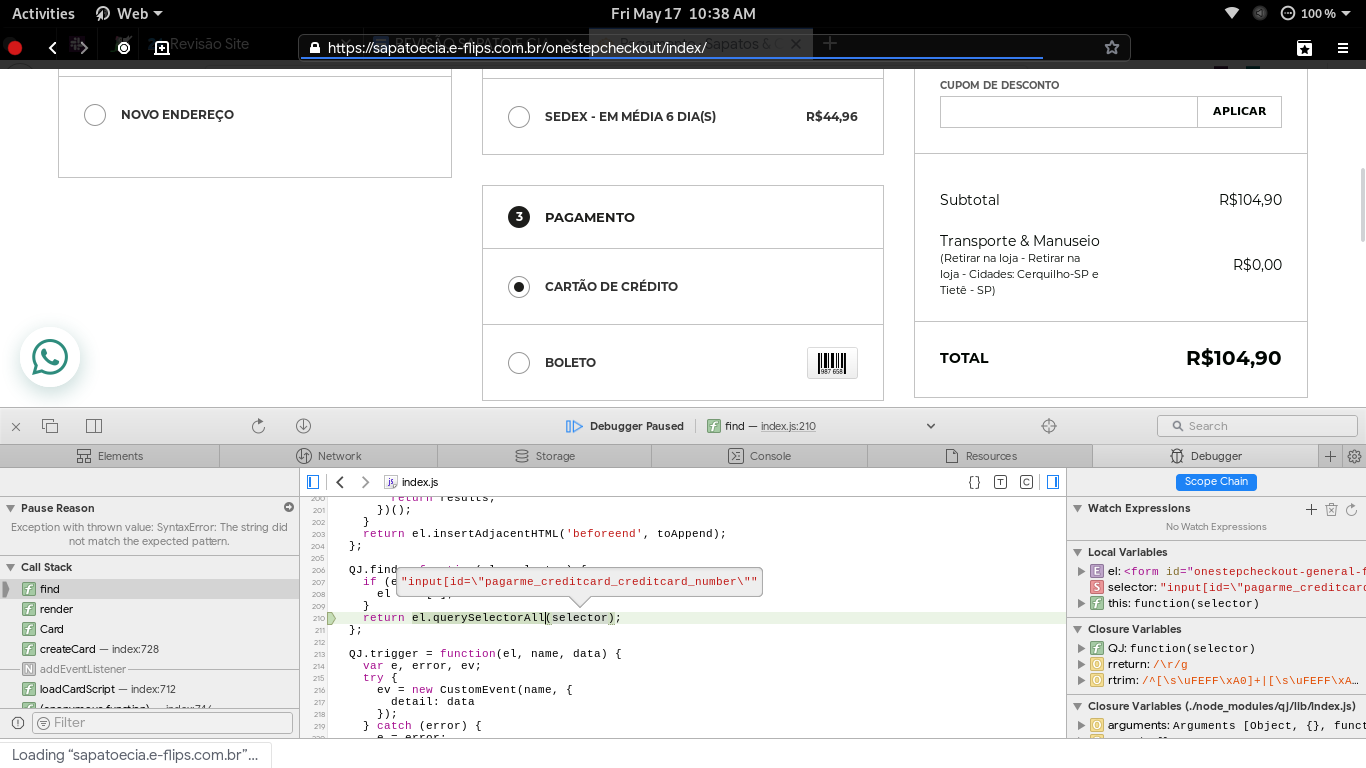Pretty print curly braces icon

click(x=974, y=482)
